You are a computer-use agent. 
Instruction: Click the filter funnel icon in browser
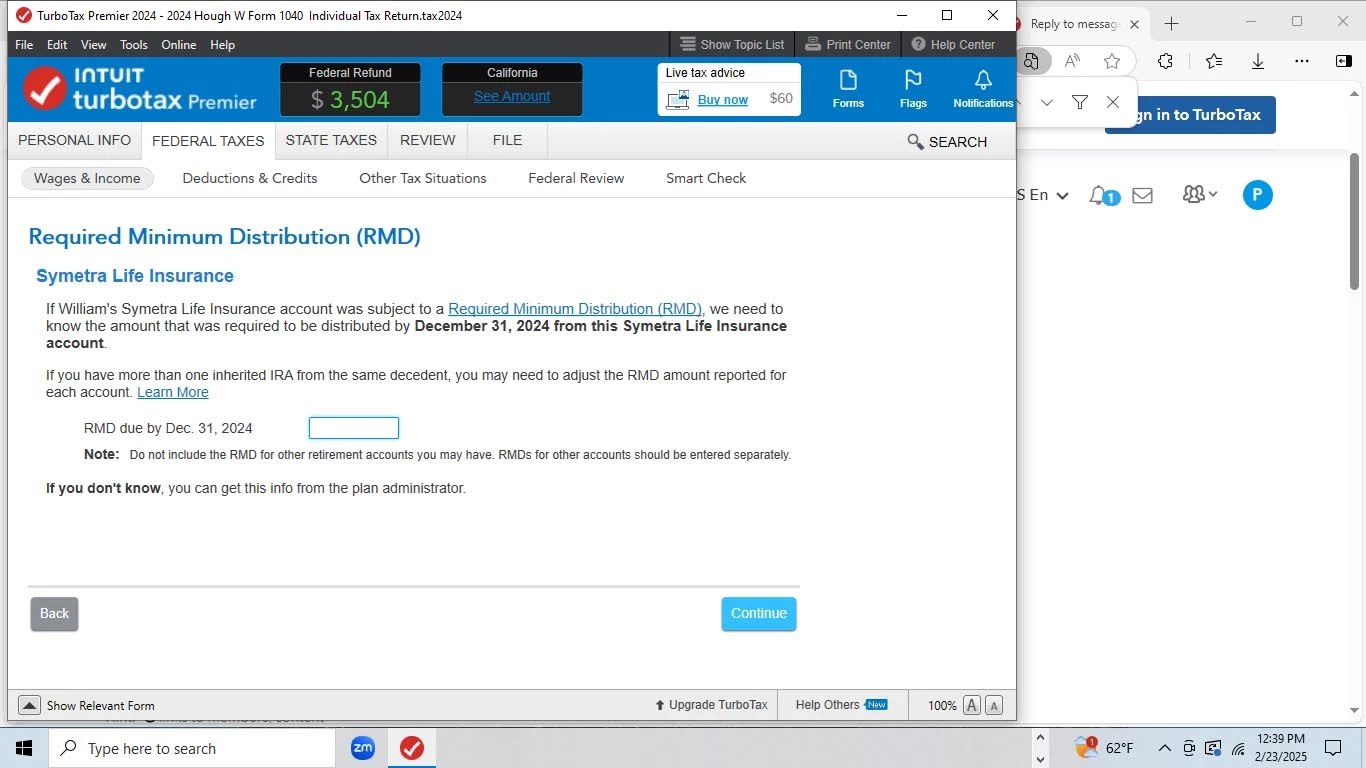[x=1080, y=102]
